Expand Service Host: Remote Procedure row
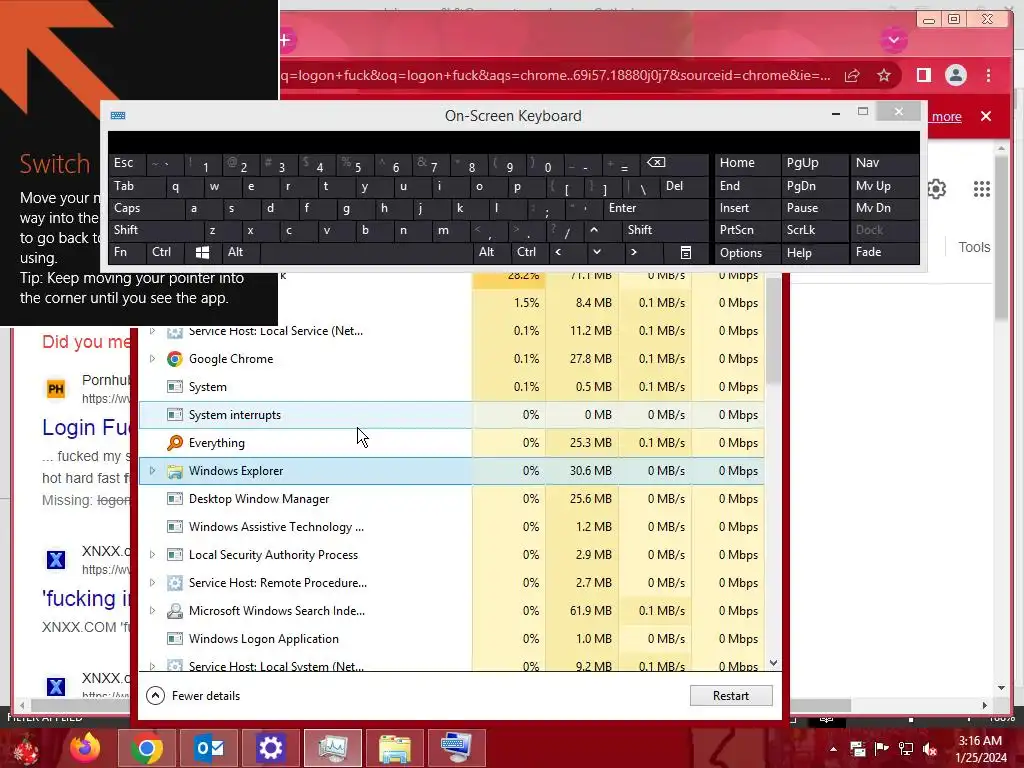This screenshot has height=768, width=1024. tap(152, 583)
